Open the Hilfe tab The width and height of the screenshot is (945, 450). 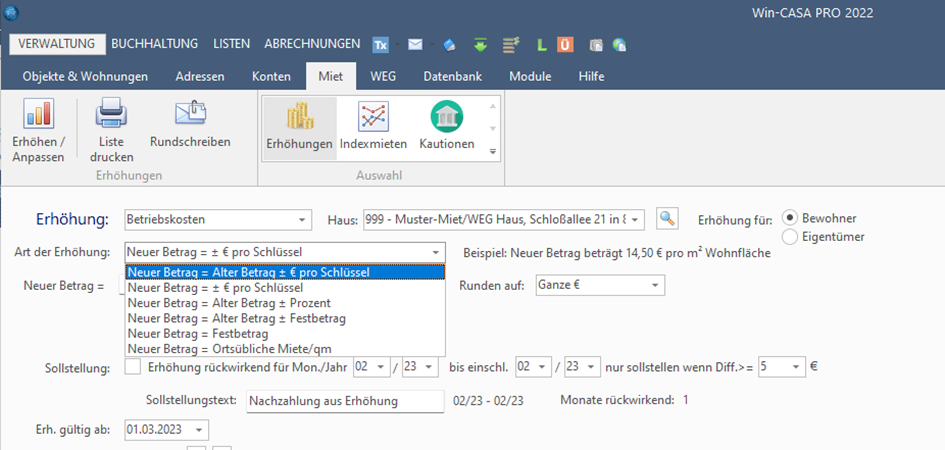click(x=591, y=77)
